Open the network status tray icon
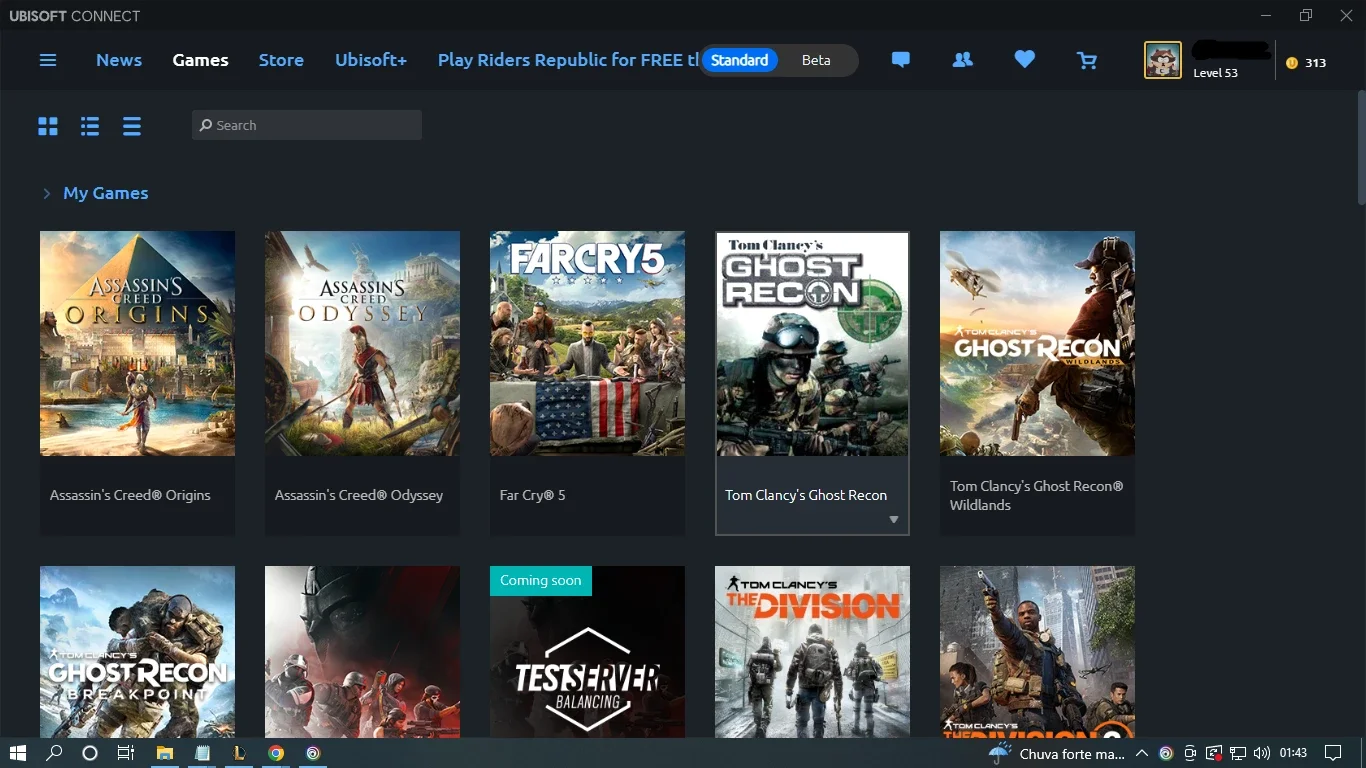This screenshot has width=1366, height=768. coord(1238,753)
